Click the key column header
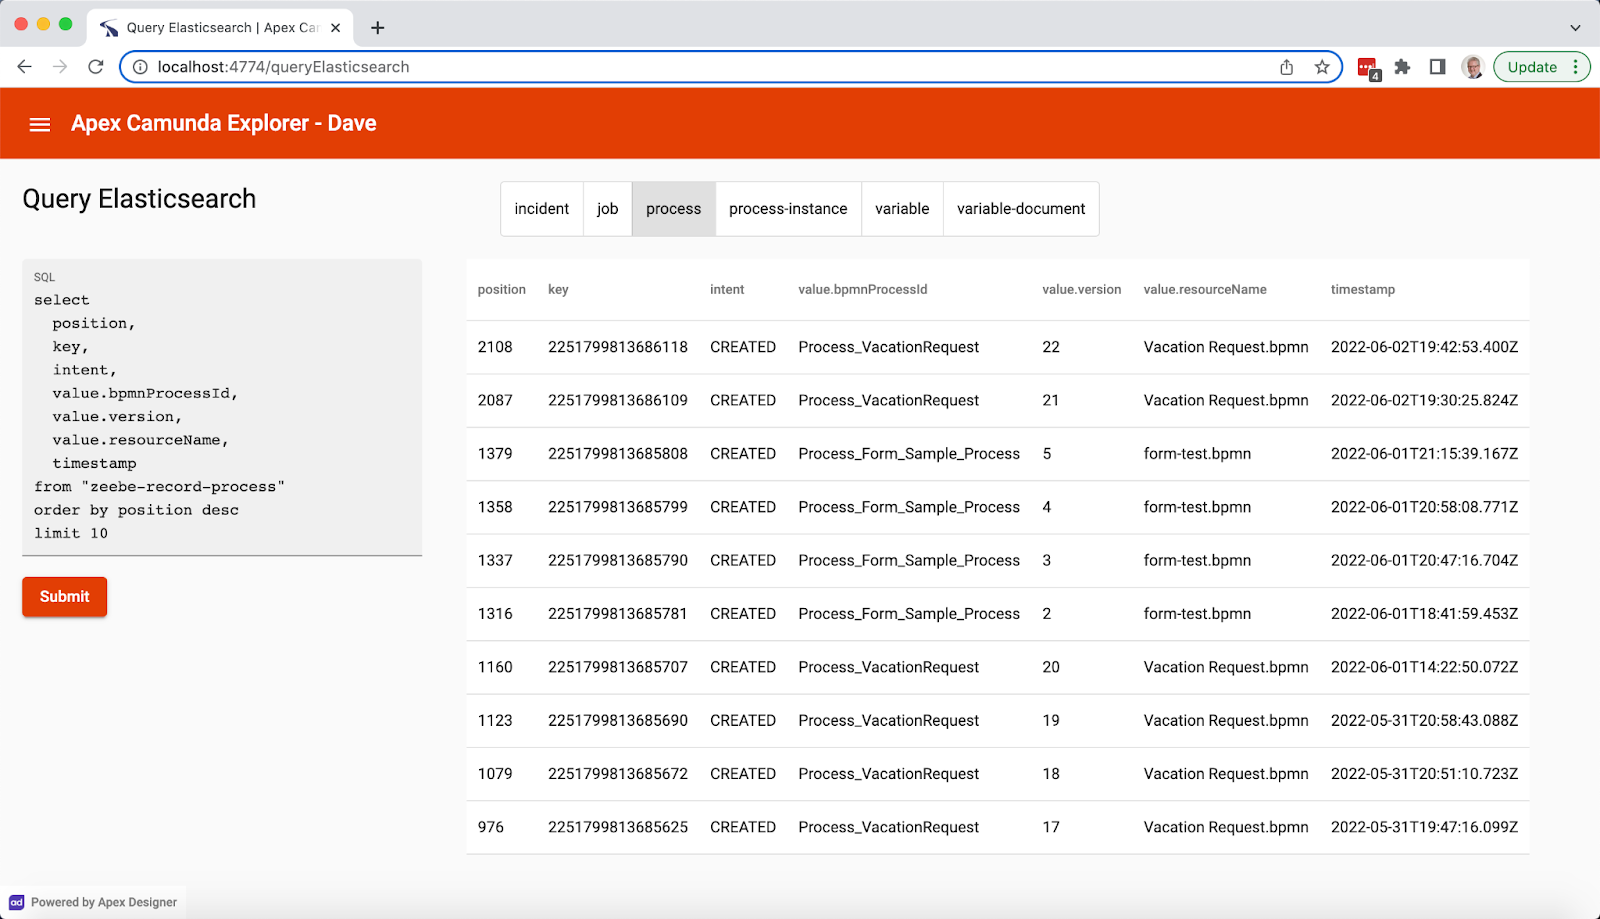 coord(558,290)
